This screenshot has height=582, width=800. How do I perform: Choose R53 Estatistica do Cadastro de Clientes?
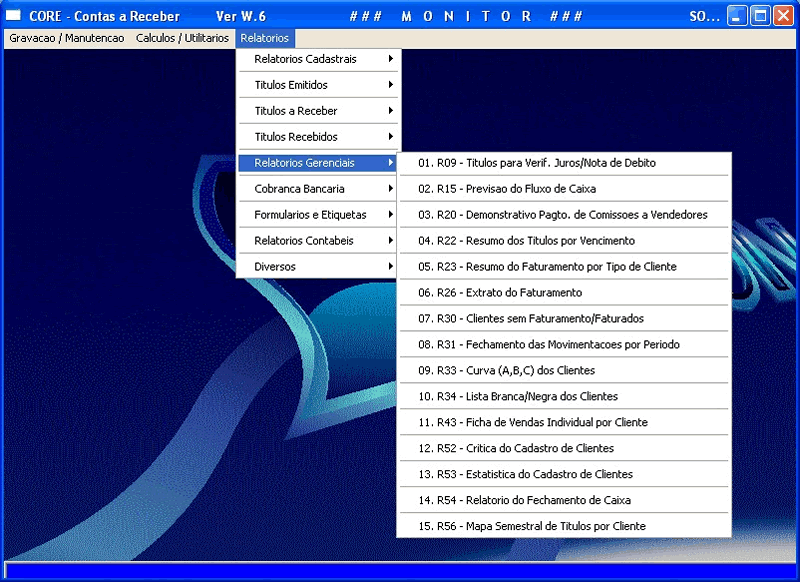click(564, 475)
